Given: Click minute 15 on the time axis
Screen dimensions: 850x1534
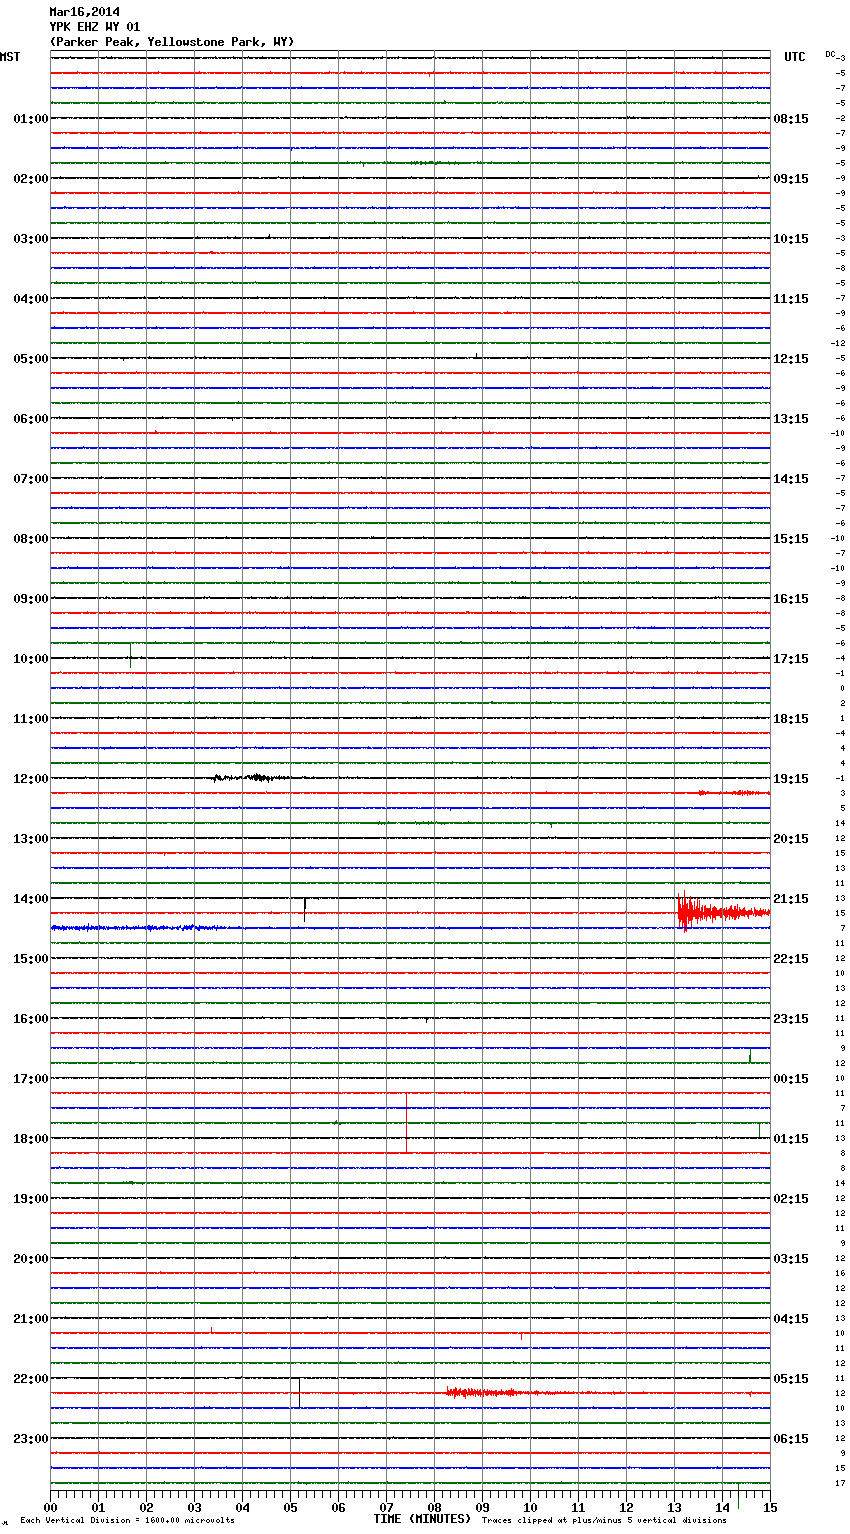Looking at the screenshot, I should [770, 1507].
